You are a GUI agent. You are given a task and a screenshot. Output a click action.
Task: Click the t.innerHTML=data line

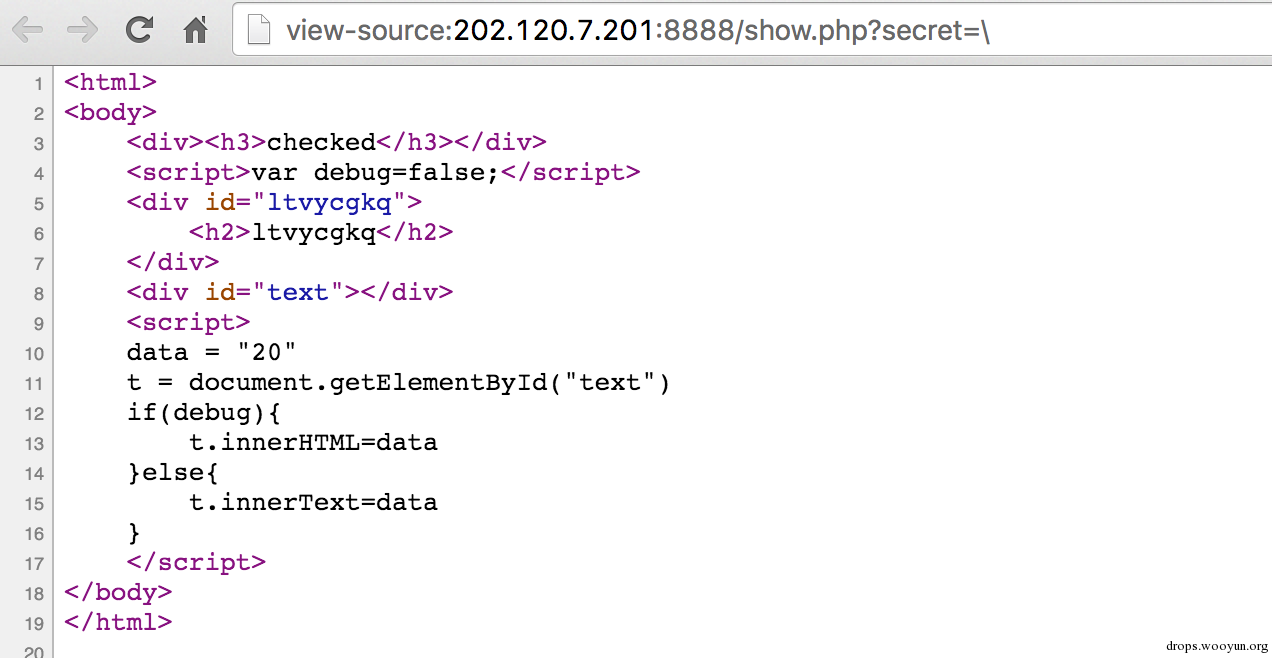313,442
